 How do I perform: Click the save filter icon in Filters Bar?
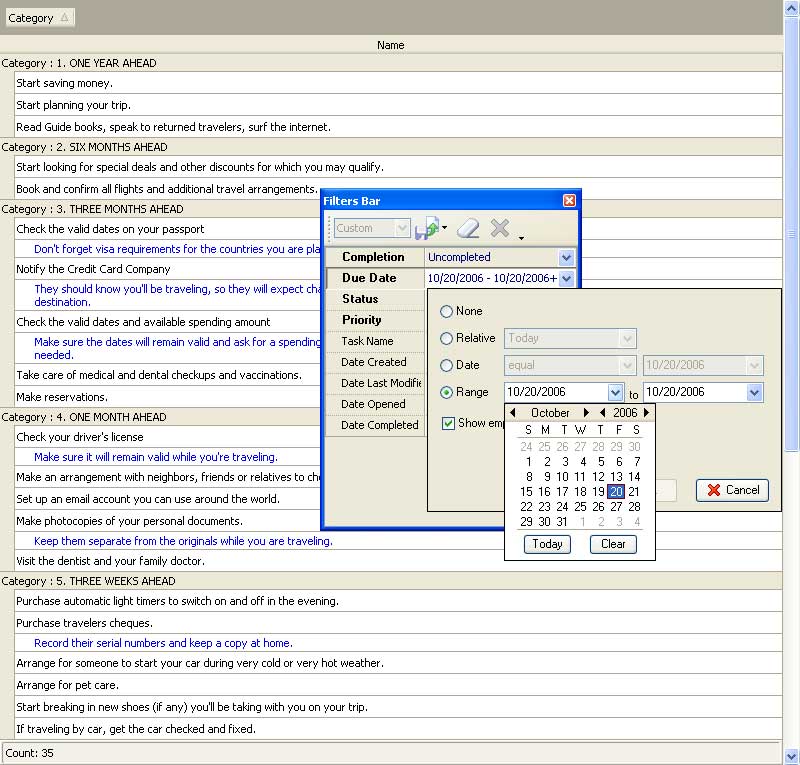428,229
